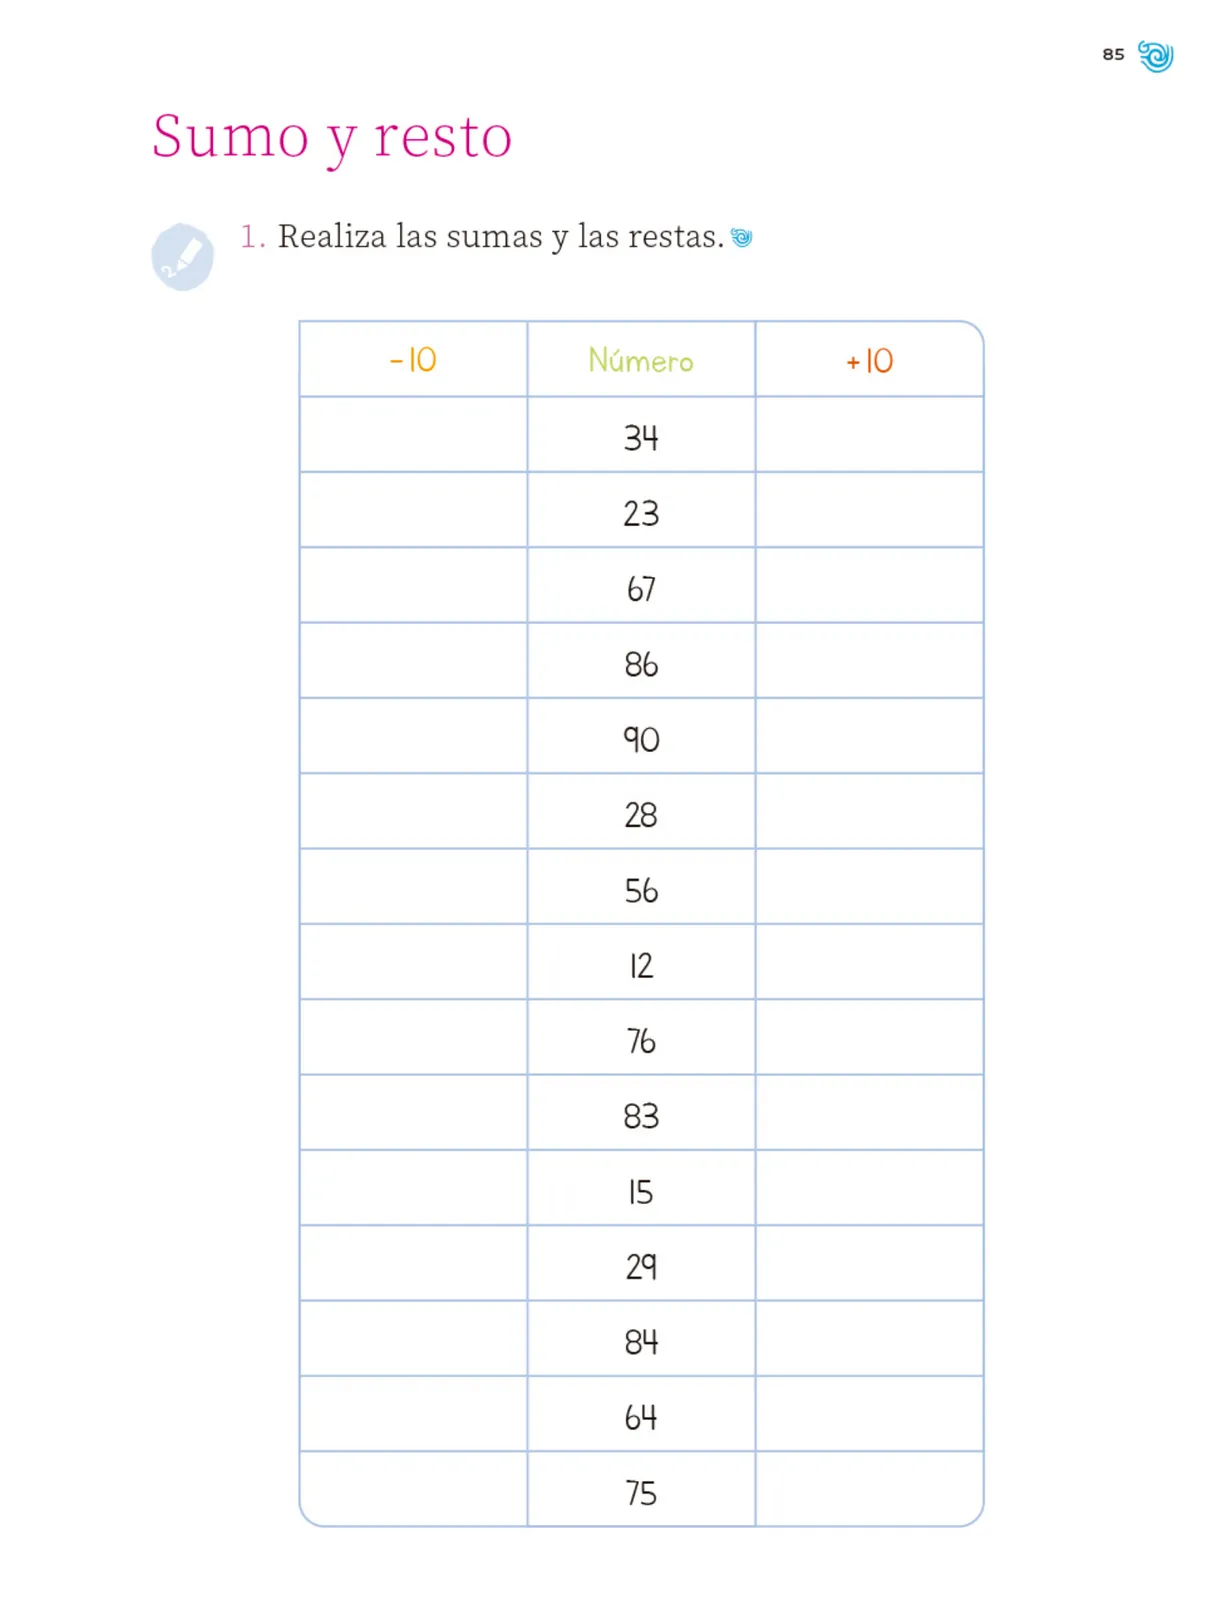Click the instruction text 'Realiza las sumas y las restas'
The width and height of the screenshot is (1215, 1600).
point(500,237)
